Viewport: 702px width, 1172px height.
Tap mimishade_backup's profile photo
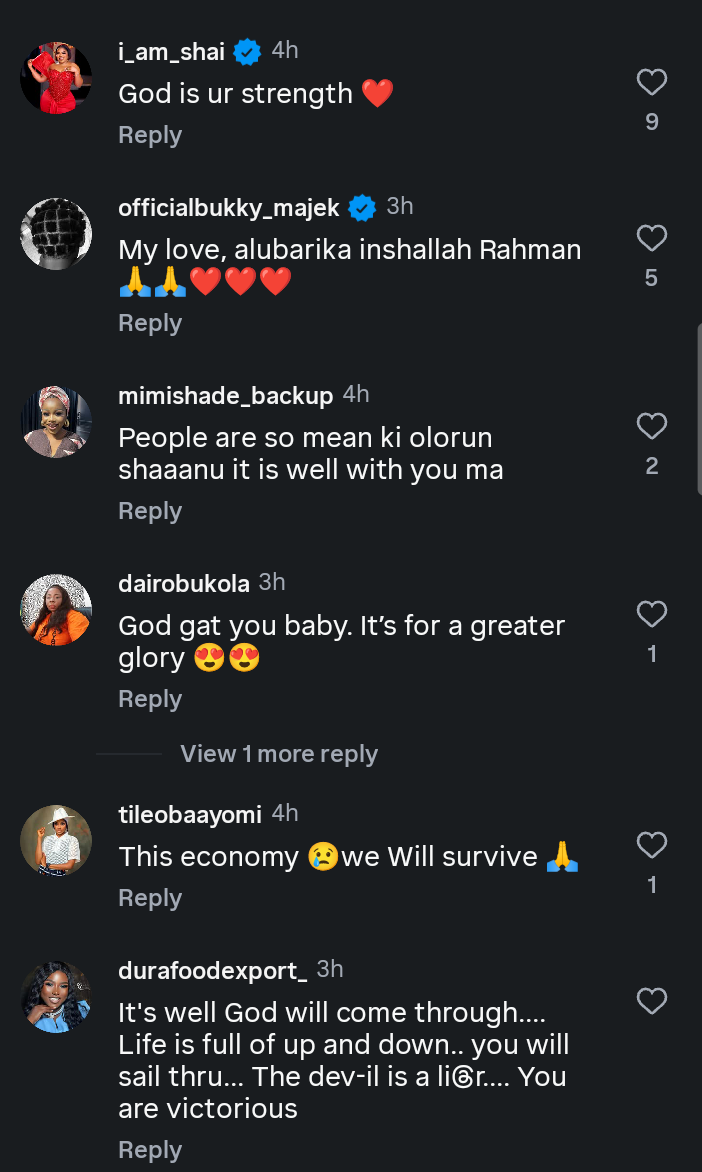[56, 422]
